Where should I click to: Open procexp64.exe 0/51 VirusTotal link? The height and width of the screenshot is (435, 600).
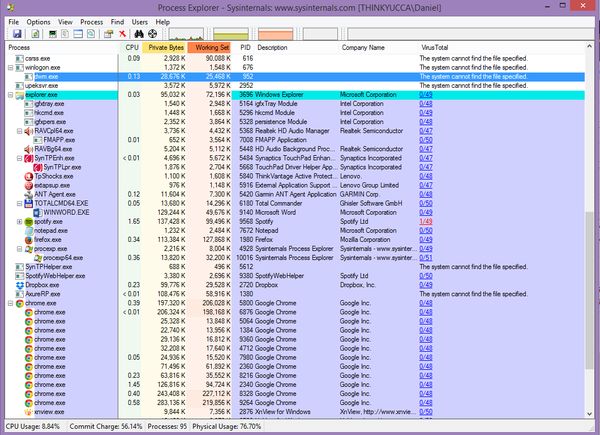click(x=426, y=258)
